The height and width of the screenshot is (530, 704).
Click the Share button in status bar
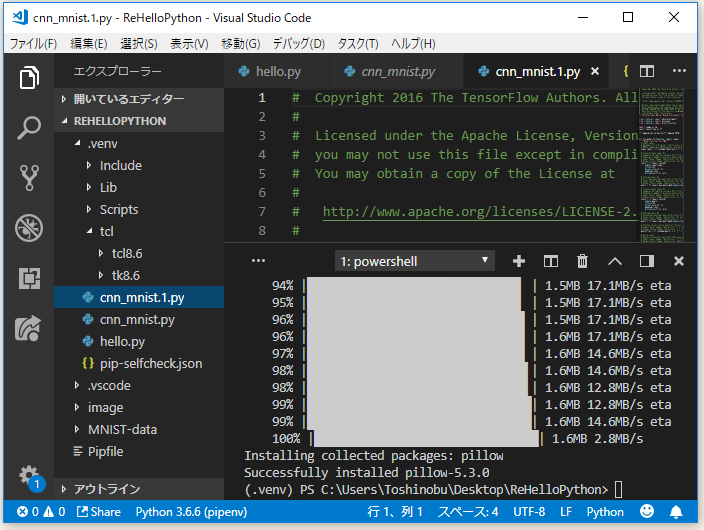99,512
